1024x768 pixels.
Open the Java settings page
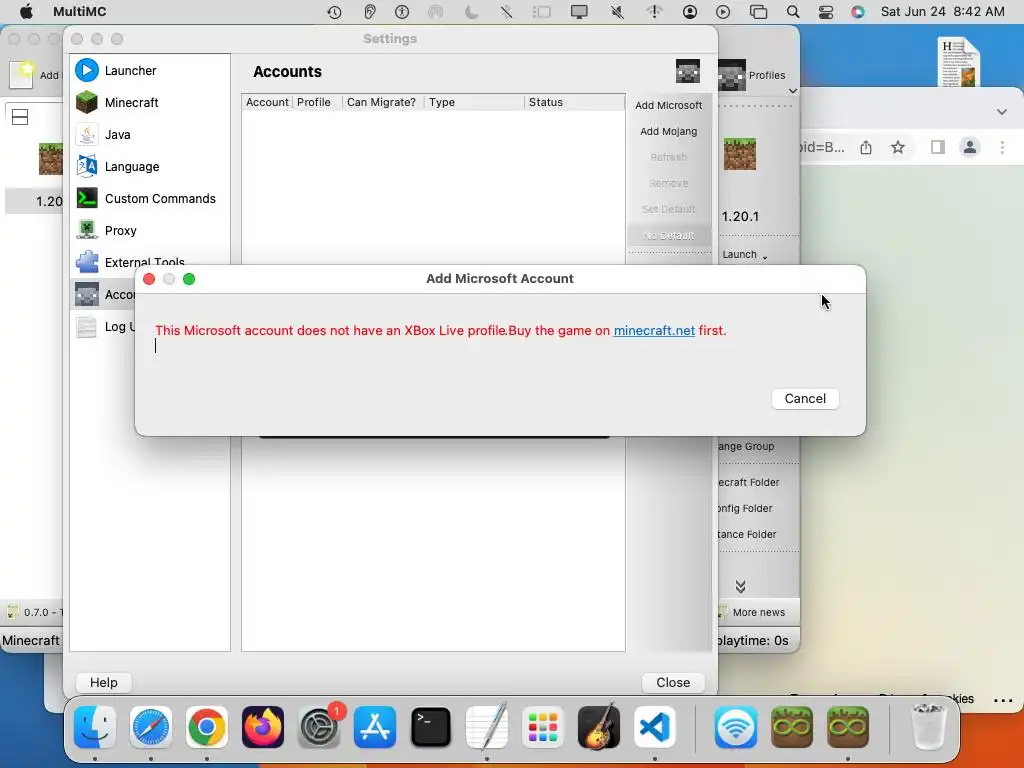[x=118, y=135]
